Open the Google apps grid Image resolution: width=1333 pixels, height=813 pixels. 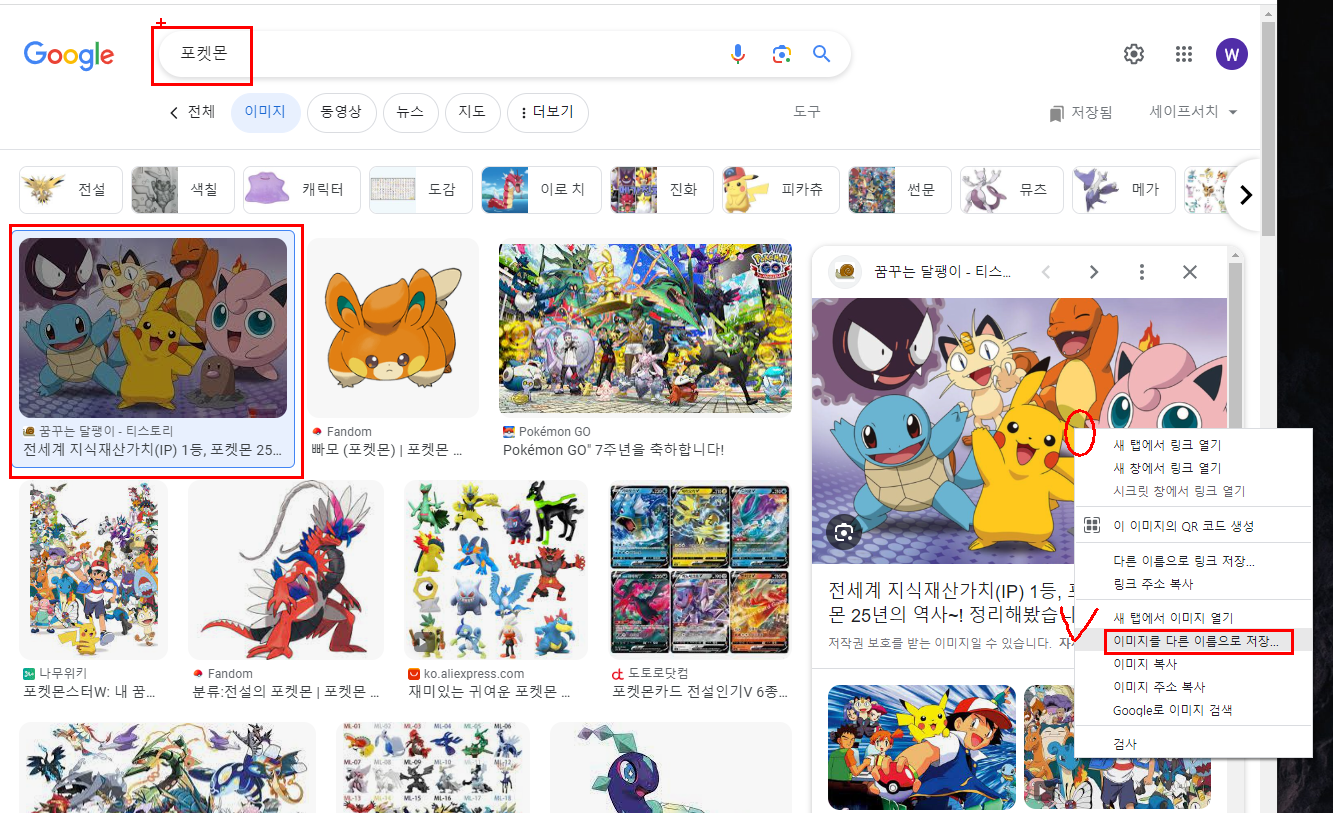(x=1184, y=54)
